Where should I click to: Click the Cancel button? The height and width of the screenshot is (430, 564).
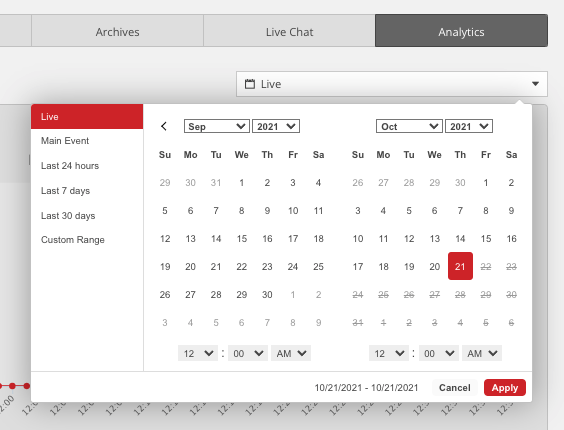(455, 388)
